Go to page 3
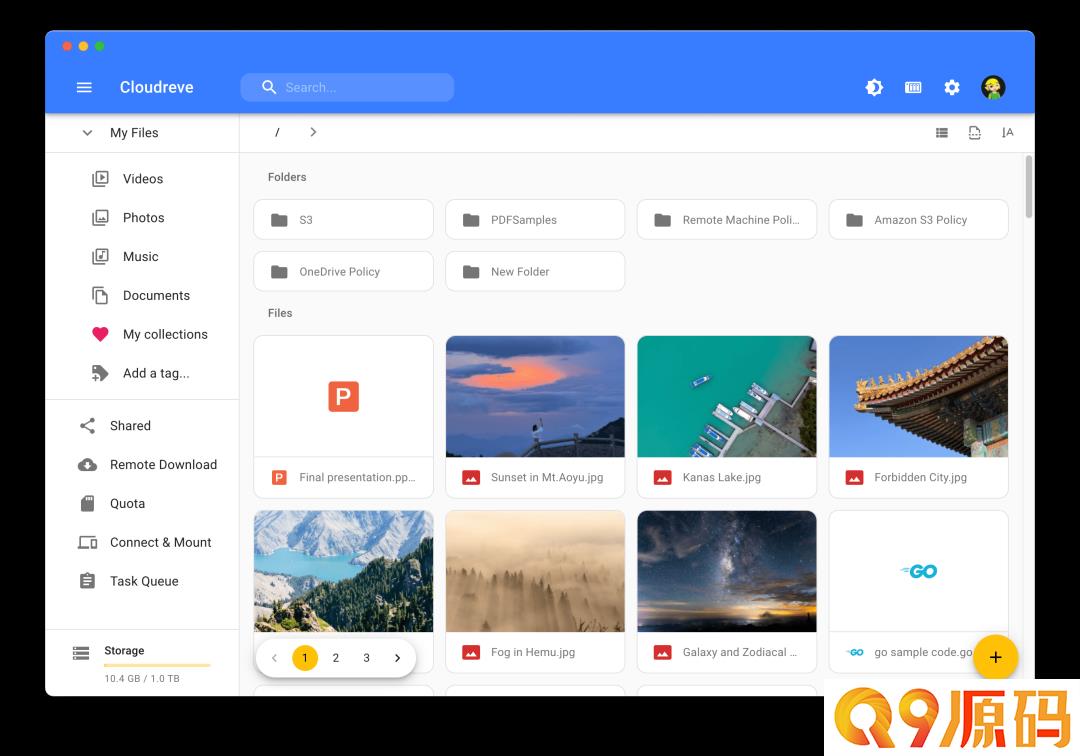 [366, 658]
